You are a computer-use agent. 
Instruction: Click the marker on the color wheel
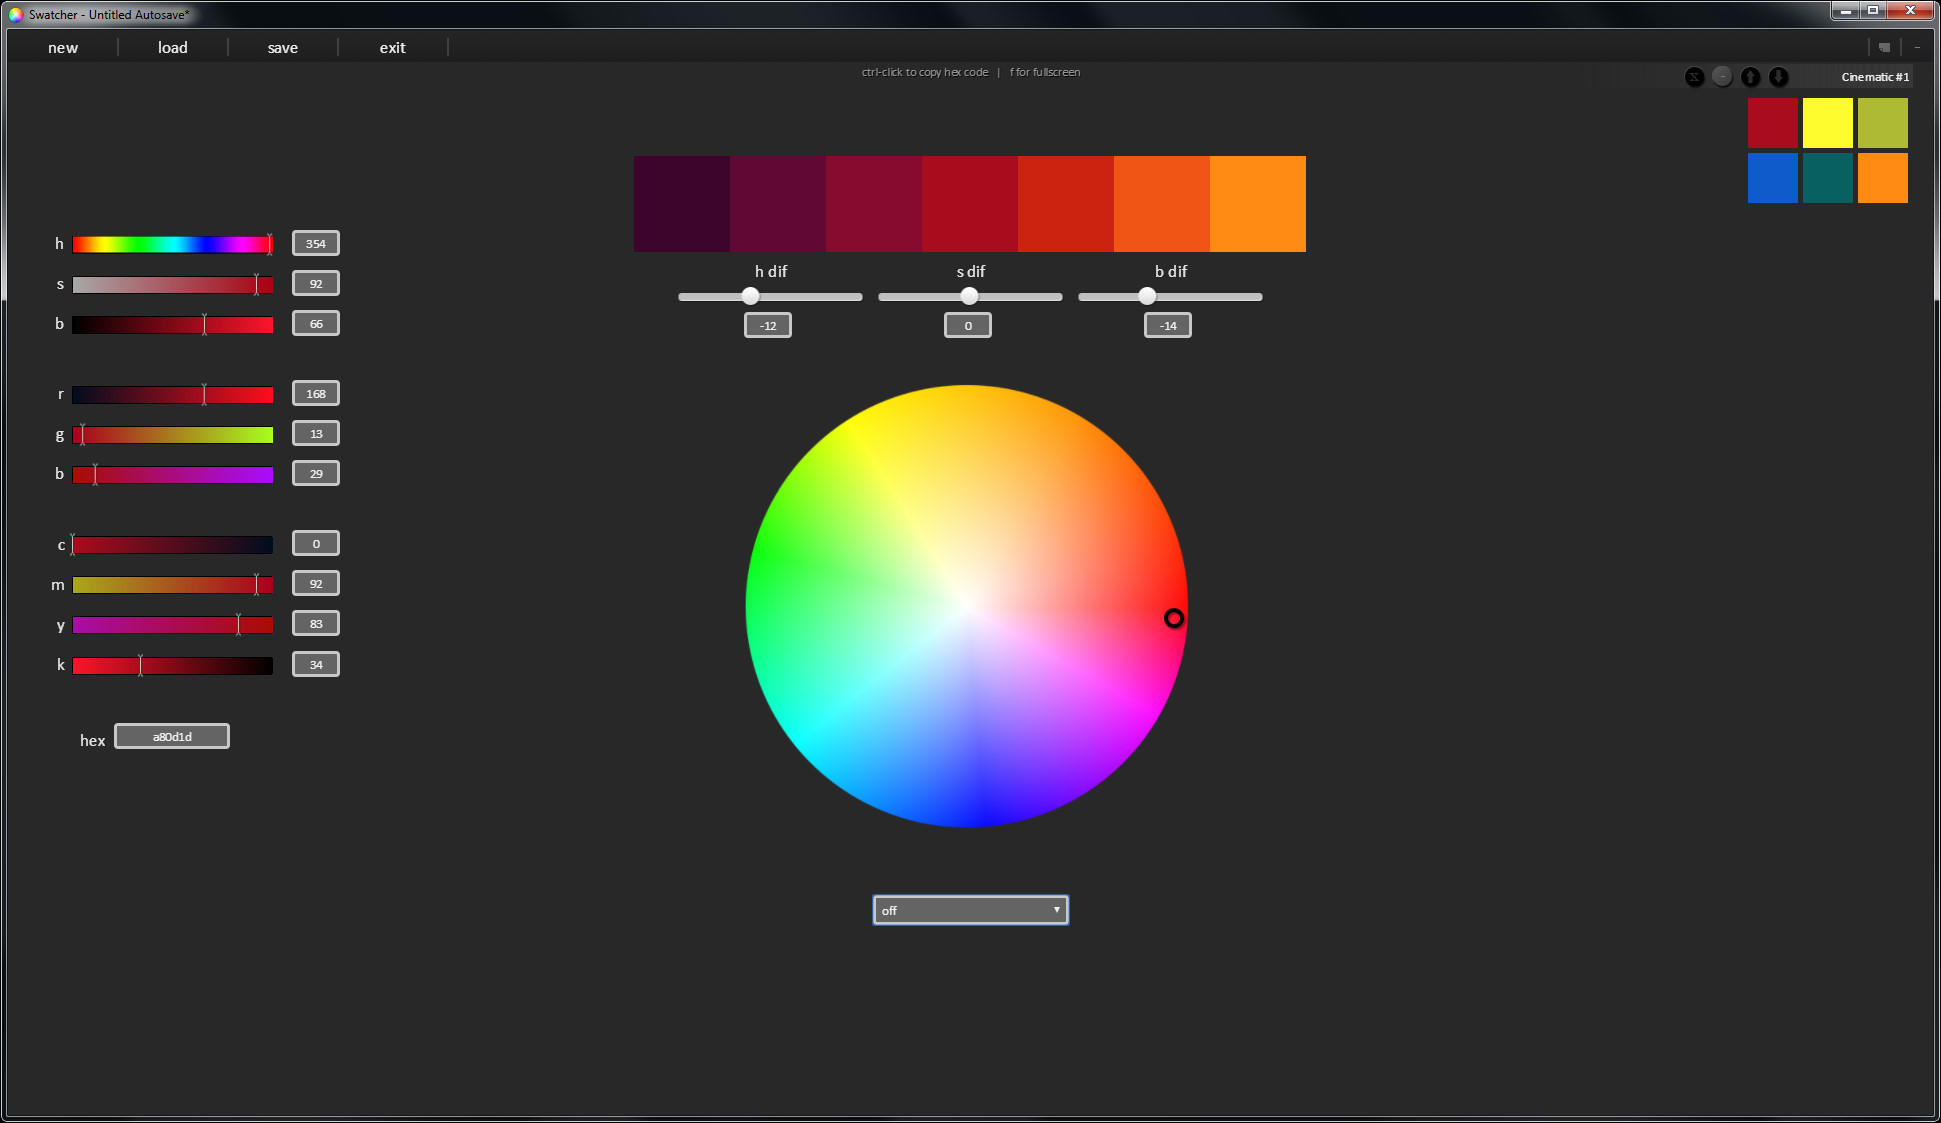click(1173, 619)
